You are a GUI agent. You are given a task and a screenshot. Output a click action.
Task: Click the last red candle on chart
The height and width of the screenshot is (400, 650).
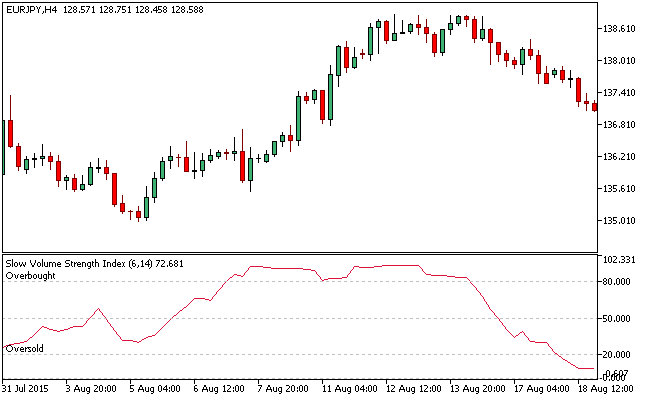pos(594,106)
